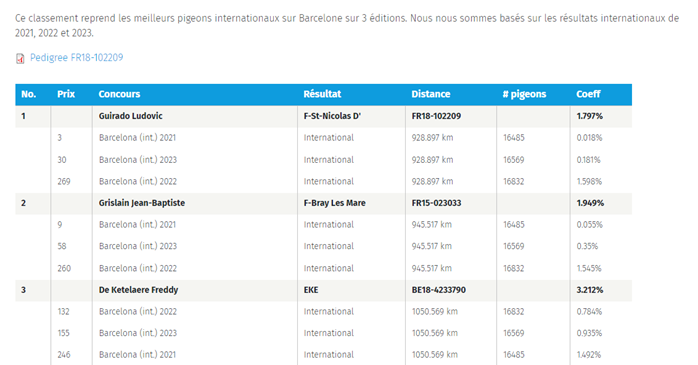Click the Résultat column header
Viewport: 698px width, 365px height.
tap(322, 94)
